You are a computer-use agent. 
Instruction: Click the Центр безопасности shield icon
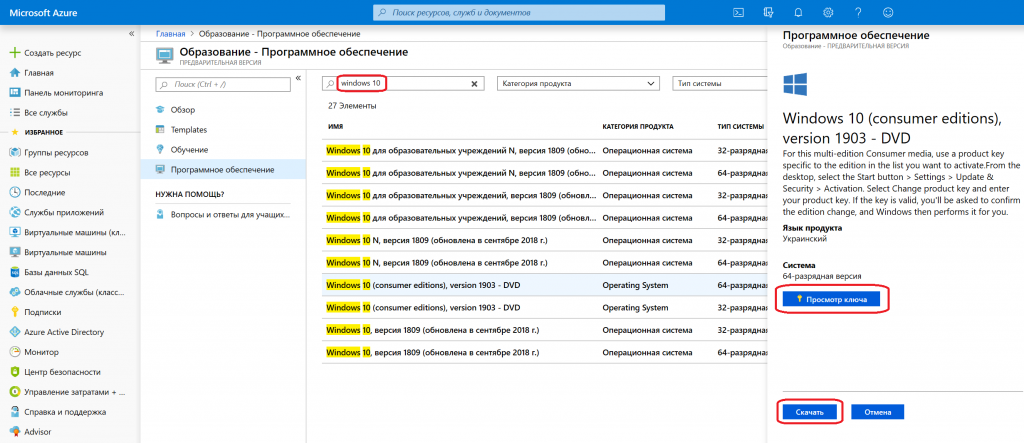tap(14, 372)
